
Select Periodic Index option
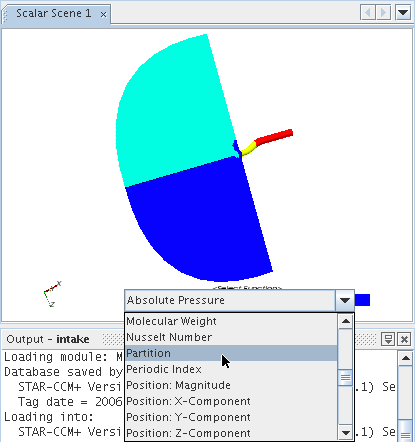[x=231, y=369]
